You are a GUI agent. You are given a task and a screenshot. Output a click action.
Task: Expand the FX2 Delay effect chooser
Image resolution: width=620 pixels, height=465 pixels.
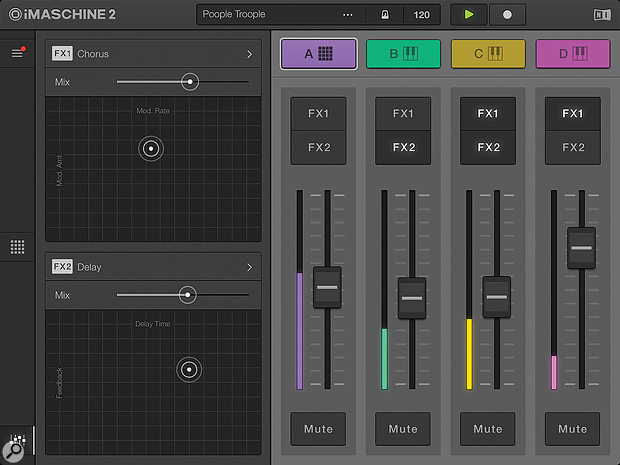pos(250,268)
